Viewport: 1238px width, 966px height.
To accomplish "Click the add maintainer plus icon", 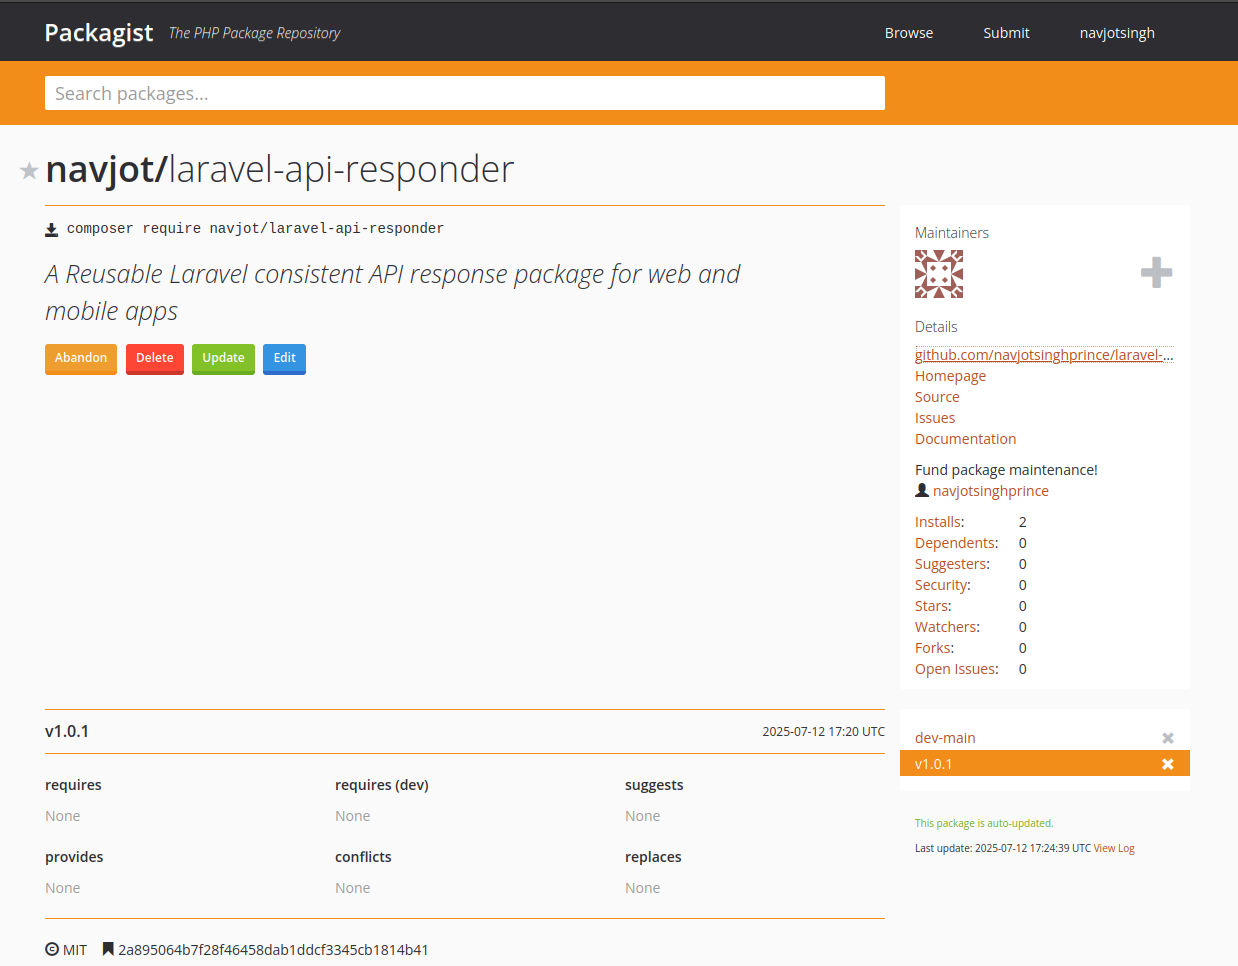I will point(1156,273).
